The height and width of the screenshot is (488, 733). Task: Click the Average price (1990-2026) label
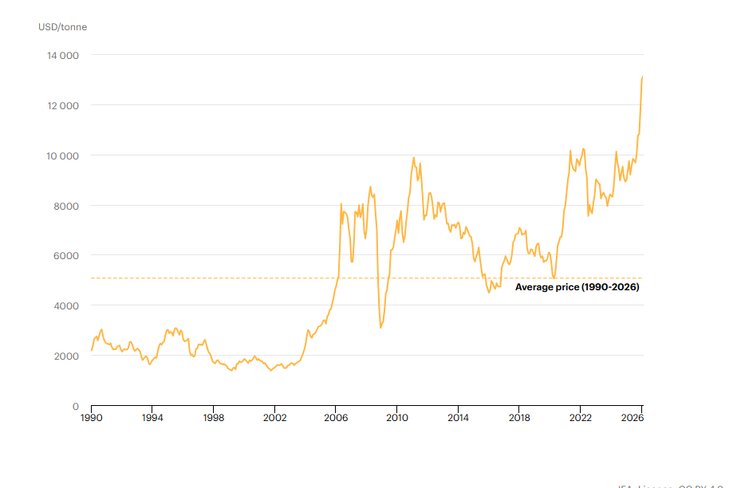[x=577, y=287]
